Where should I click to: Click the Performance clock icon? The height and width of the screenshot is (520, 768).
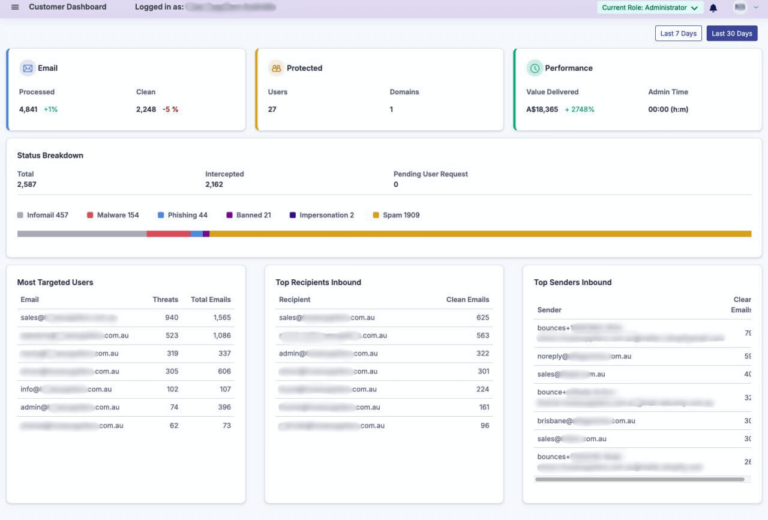tap(534, 68)
